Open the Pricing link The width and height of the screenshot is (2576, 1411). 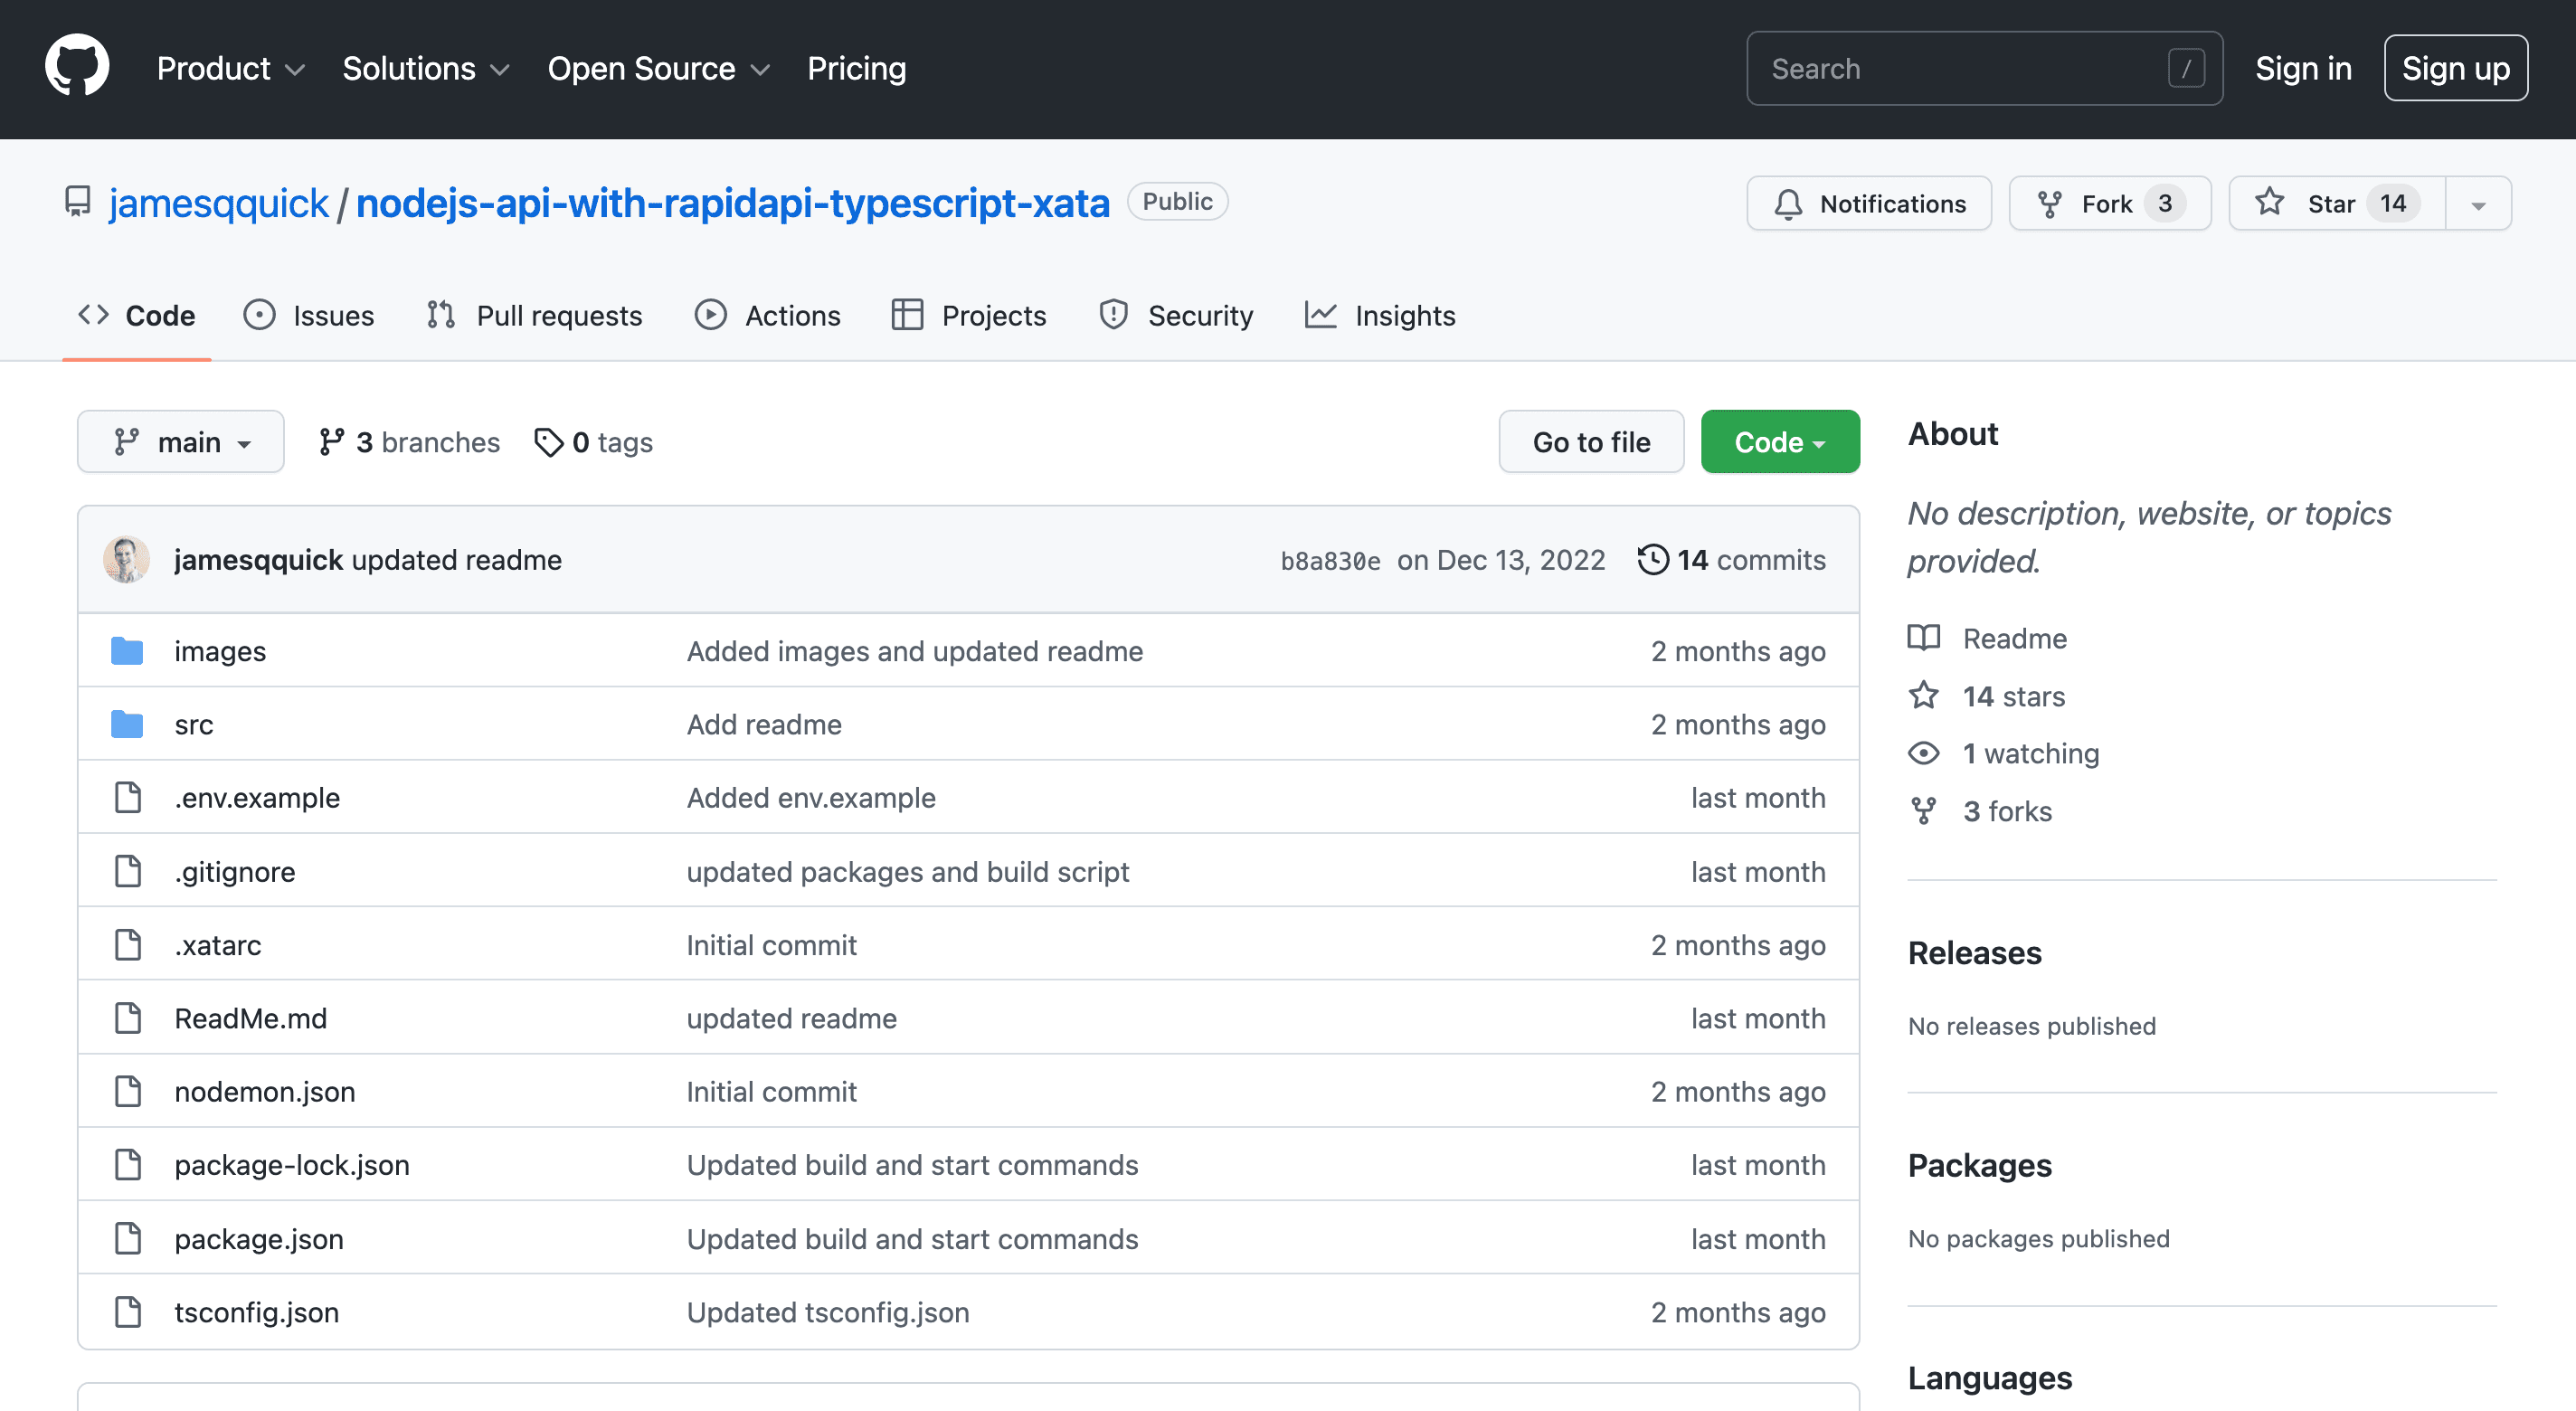[x=857, y=68]
